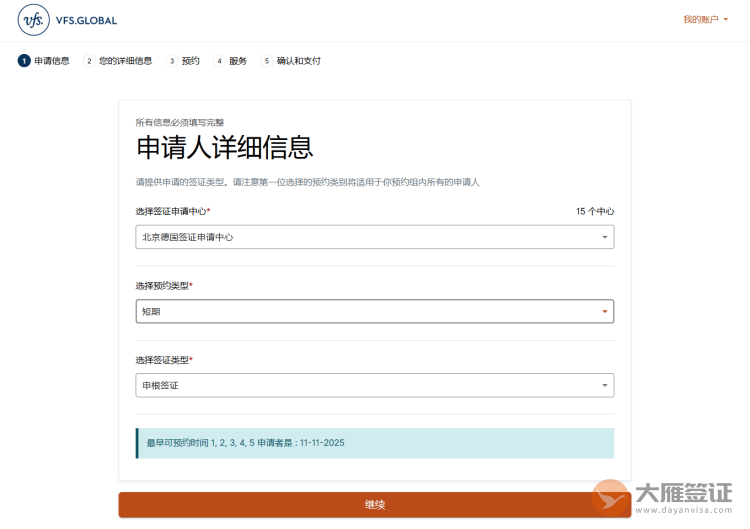Image resolution: width=750 pixels, height=529 pixels.
Task: Click the 选择签证类型 field label
Action: tap(164, 360)
